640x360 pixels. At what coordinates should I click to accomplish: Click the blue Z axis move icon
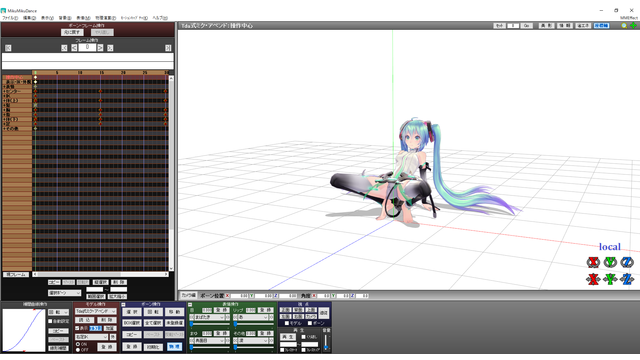pyautogui.click(x=627, y=279)
